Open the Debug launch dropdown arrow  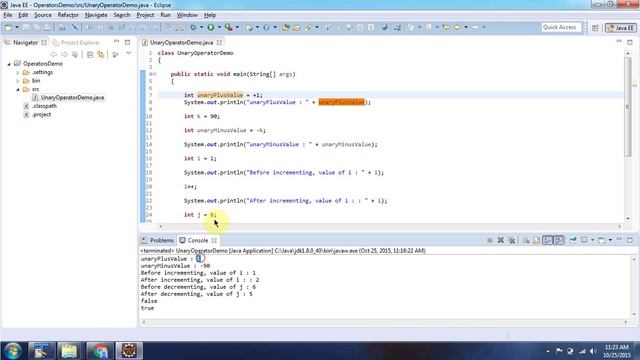[201, 27]
